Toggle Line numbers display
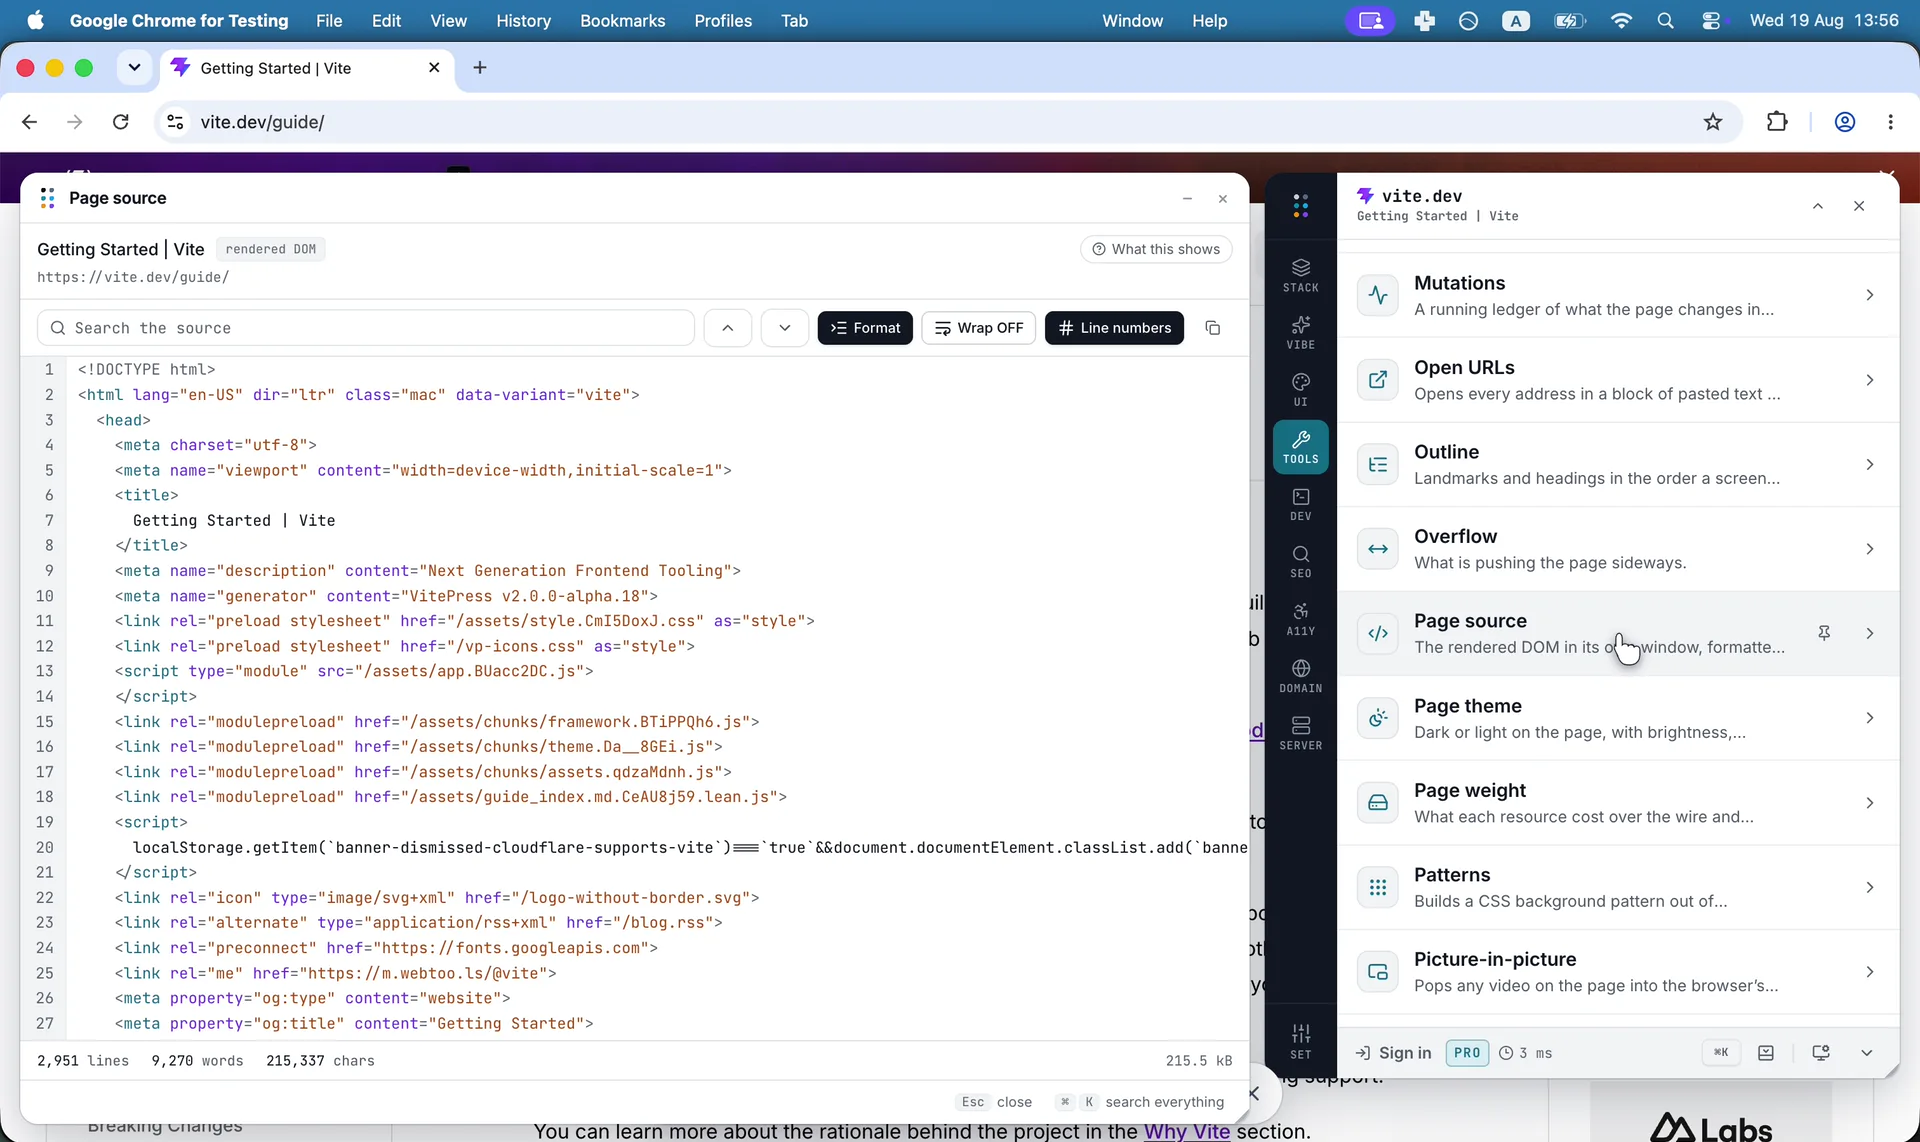This screenshot has width=1920, height=1142. coord(1114,328)
